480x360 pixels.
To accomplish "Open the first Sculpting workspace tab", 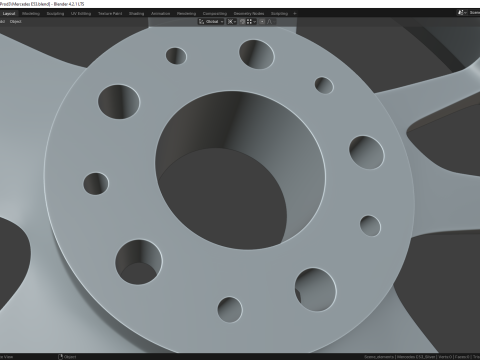I will click(55, 14).
